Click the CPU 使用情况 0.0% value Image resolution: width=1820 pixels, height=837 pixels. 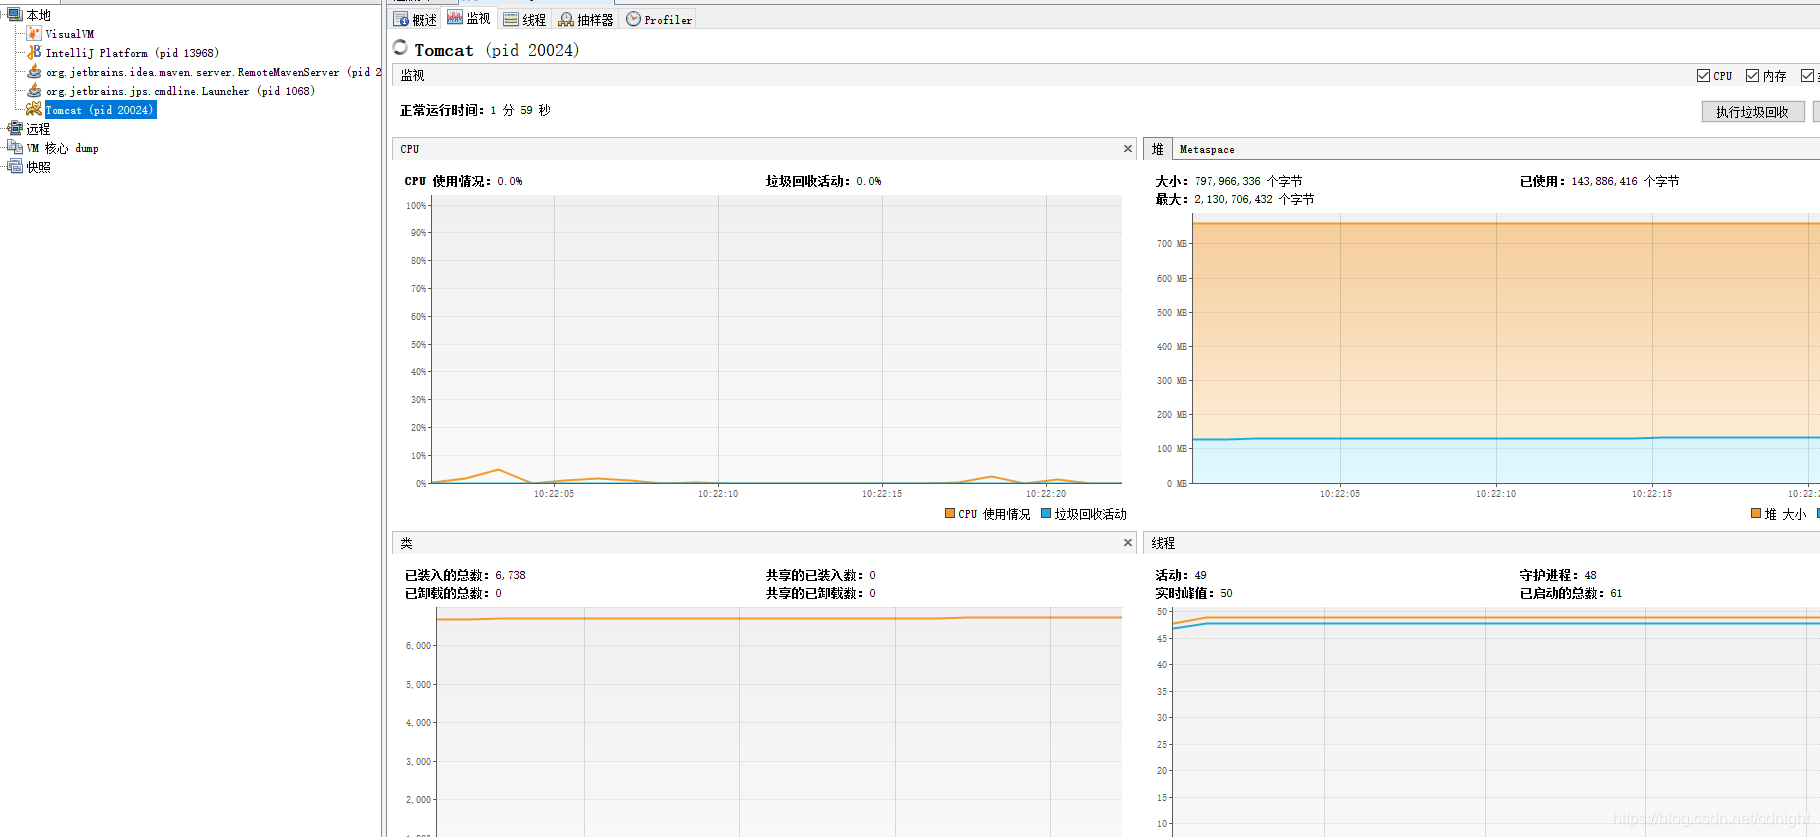pos(510,181)
